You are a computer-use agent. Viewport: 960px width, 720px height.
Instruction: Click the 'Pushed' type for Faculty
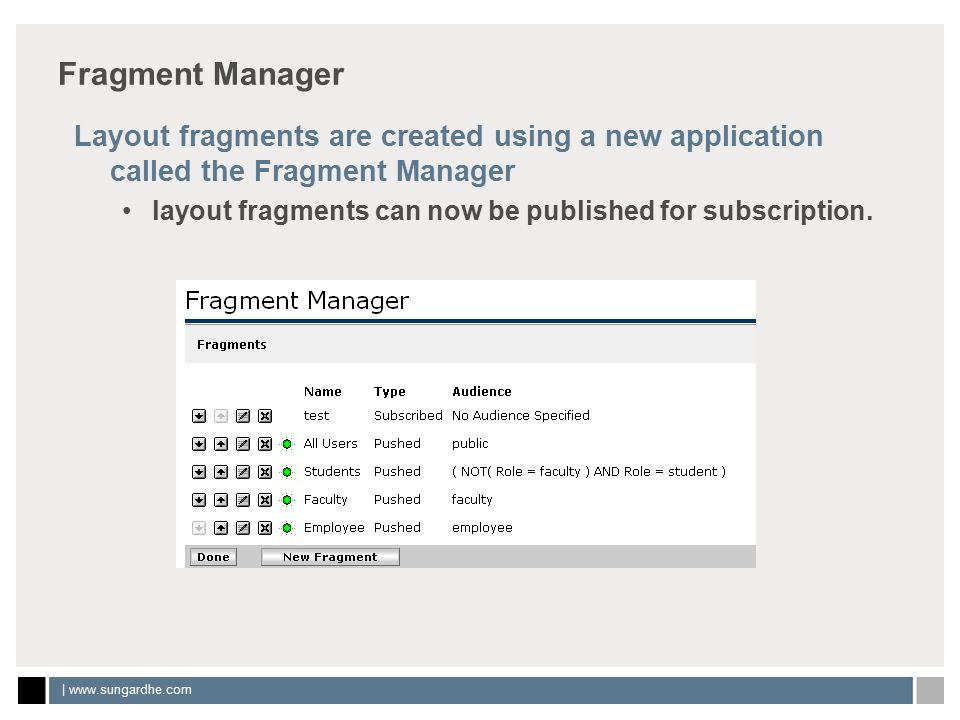point(397,500)
